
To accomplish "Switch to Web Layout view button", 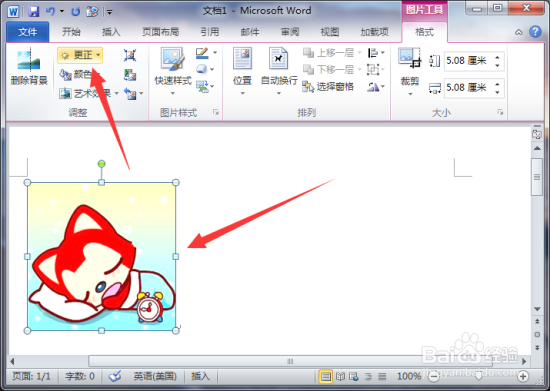I will (x=354, y=377).
